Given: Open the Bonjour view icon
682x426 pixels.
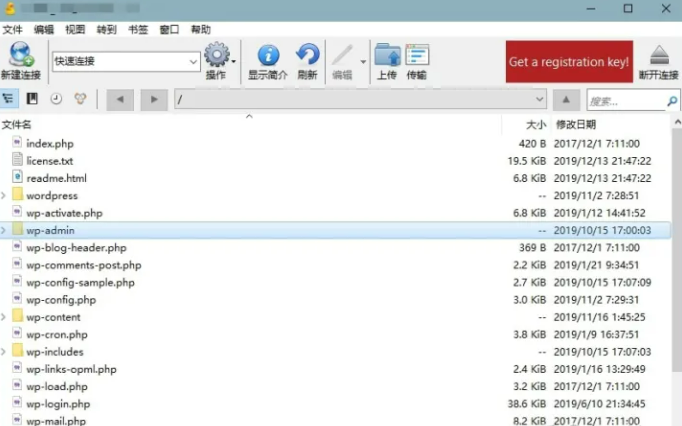Looking at the screenshot, I should [x=80, y=99].
